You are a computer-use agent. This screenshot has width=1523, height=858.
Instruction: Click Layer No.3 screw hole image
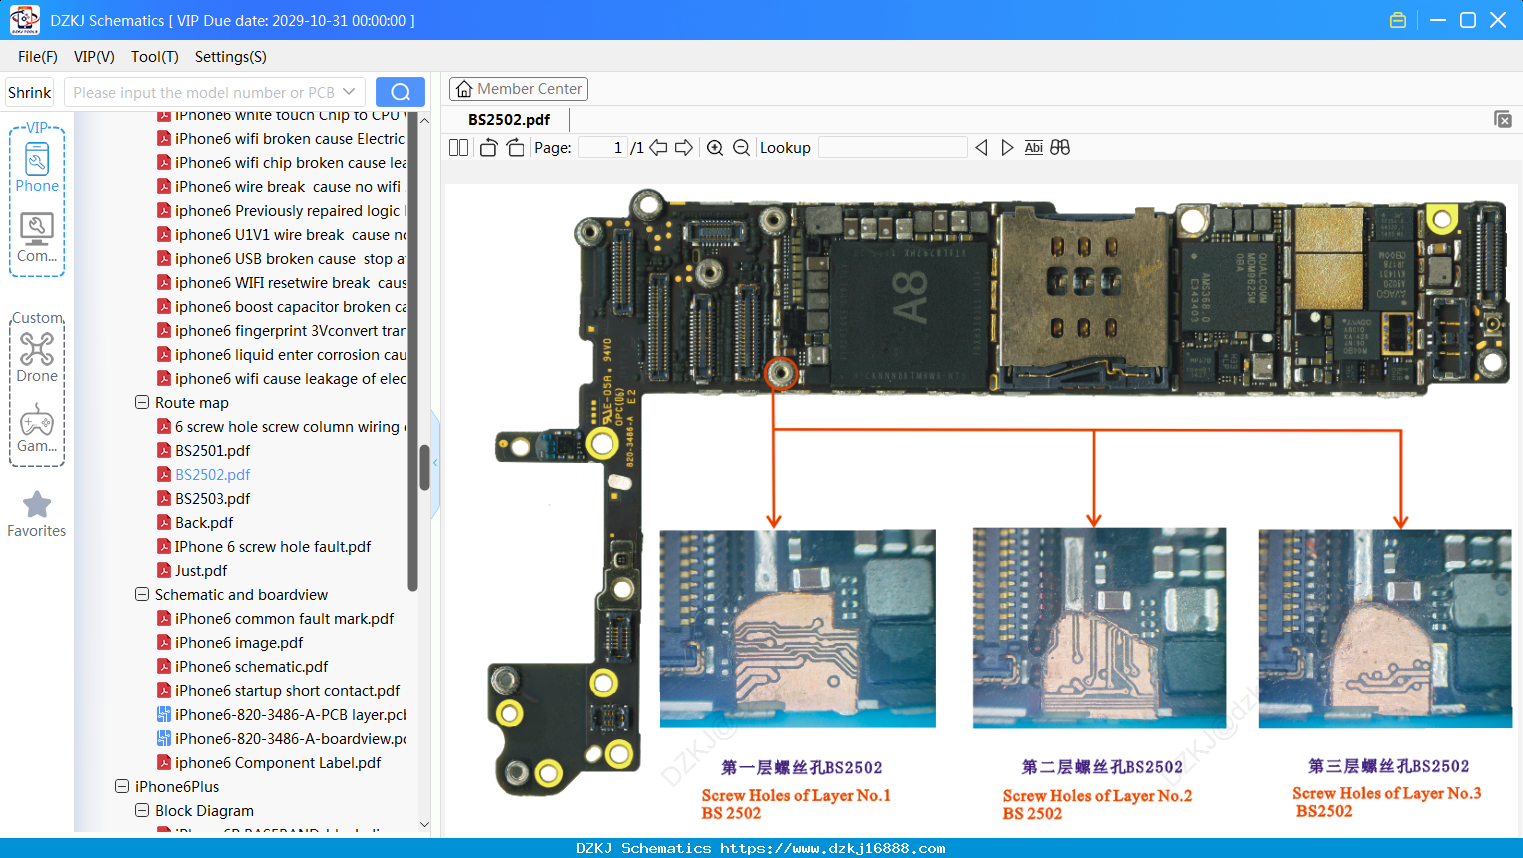point(1385,628)
